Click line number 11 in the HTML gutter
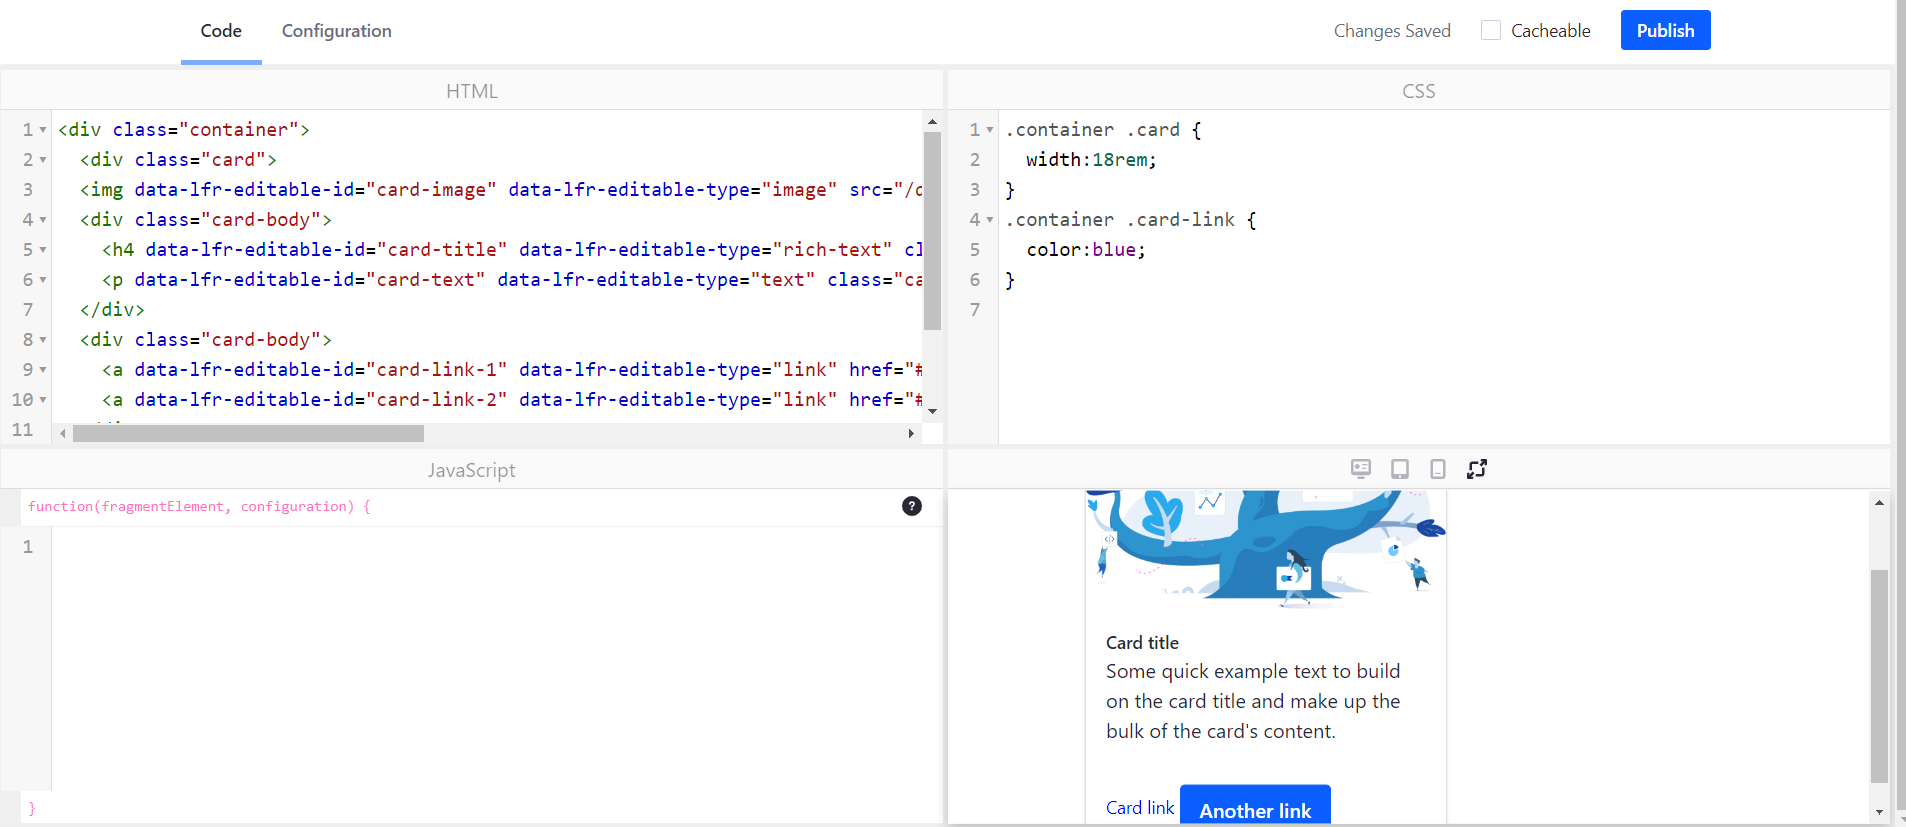This screenshot has height=827, width=1906. click(x=22, y=430)
